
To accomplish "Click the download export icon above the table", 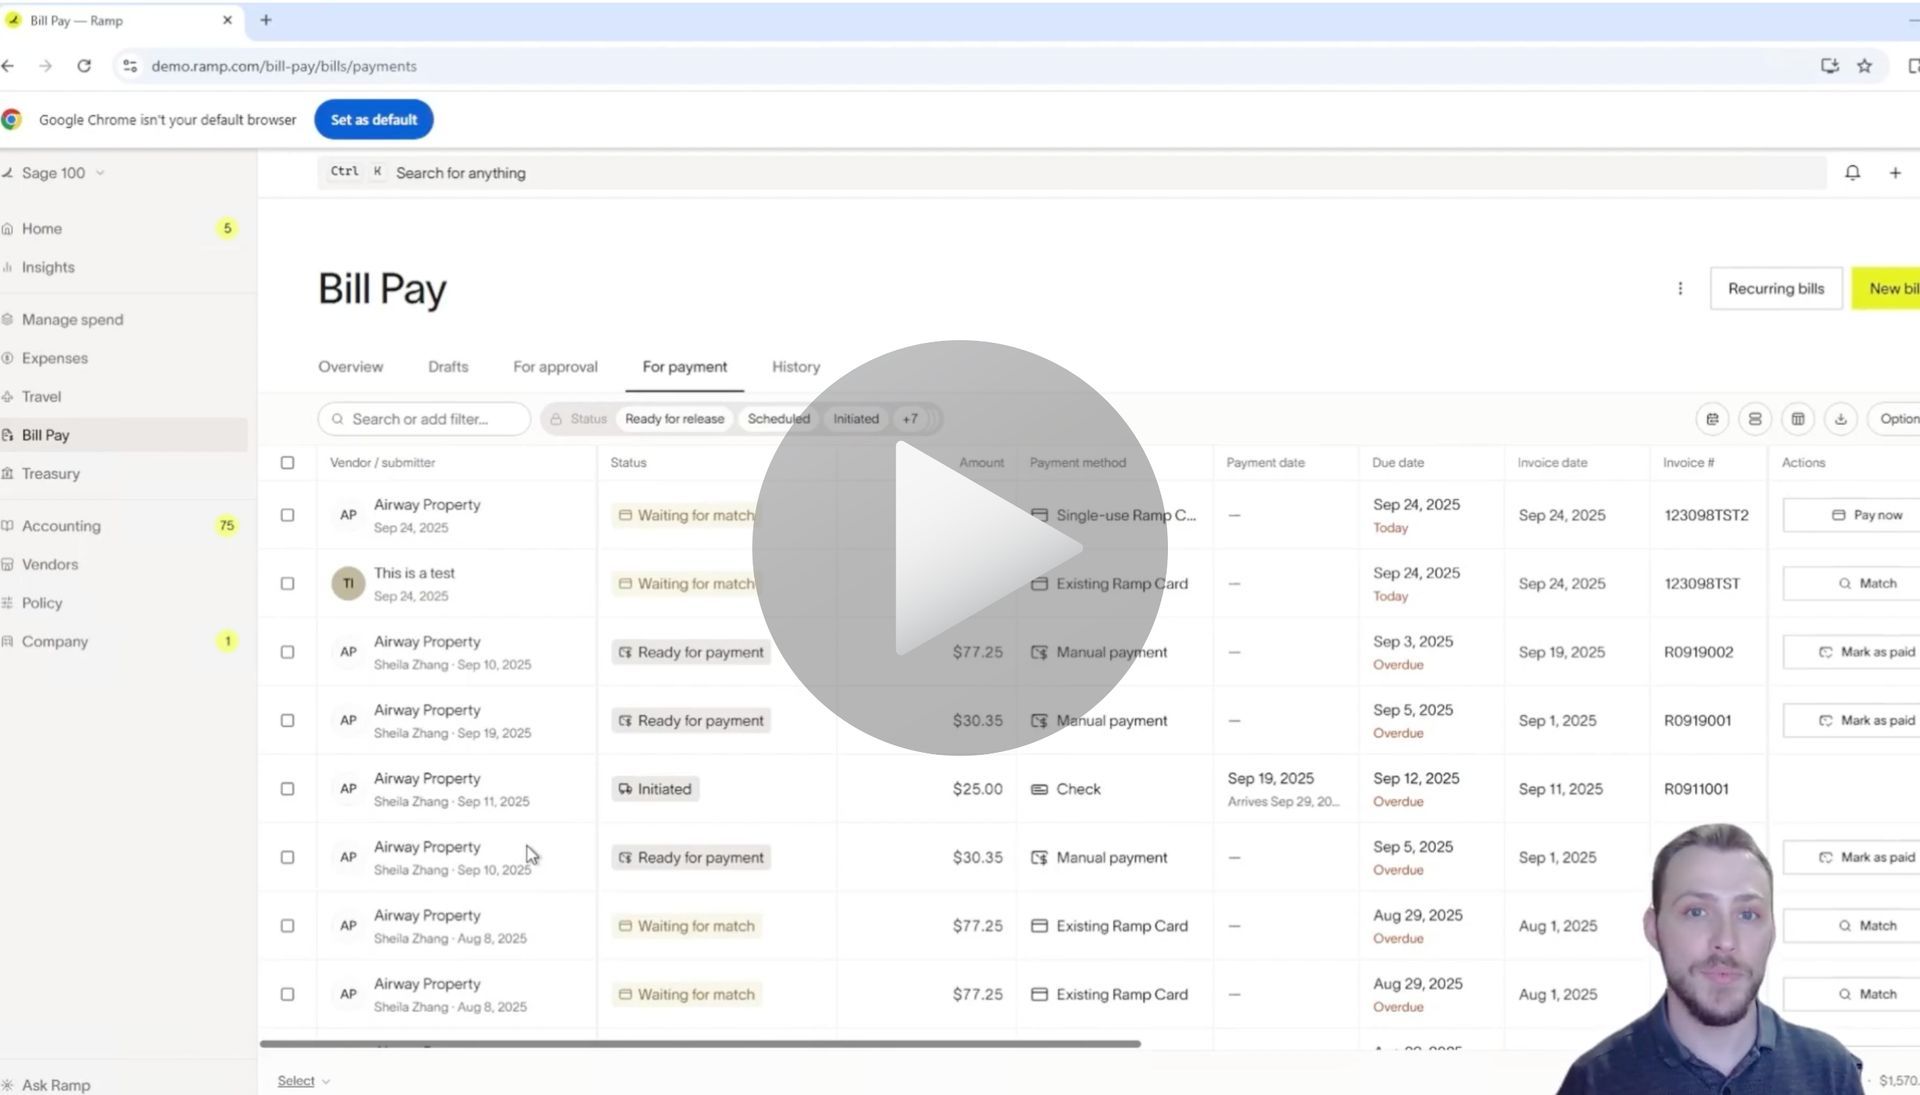I will coord(1841,419).
